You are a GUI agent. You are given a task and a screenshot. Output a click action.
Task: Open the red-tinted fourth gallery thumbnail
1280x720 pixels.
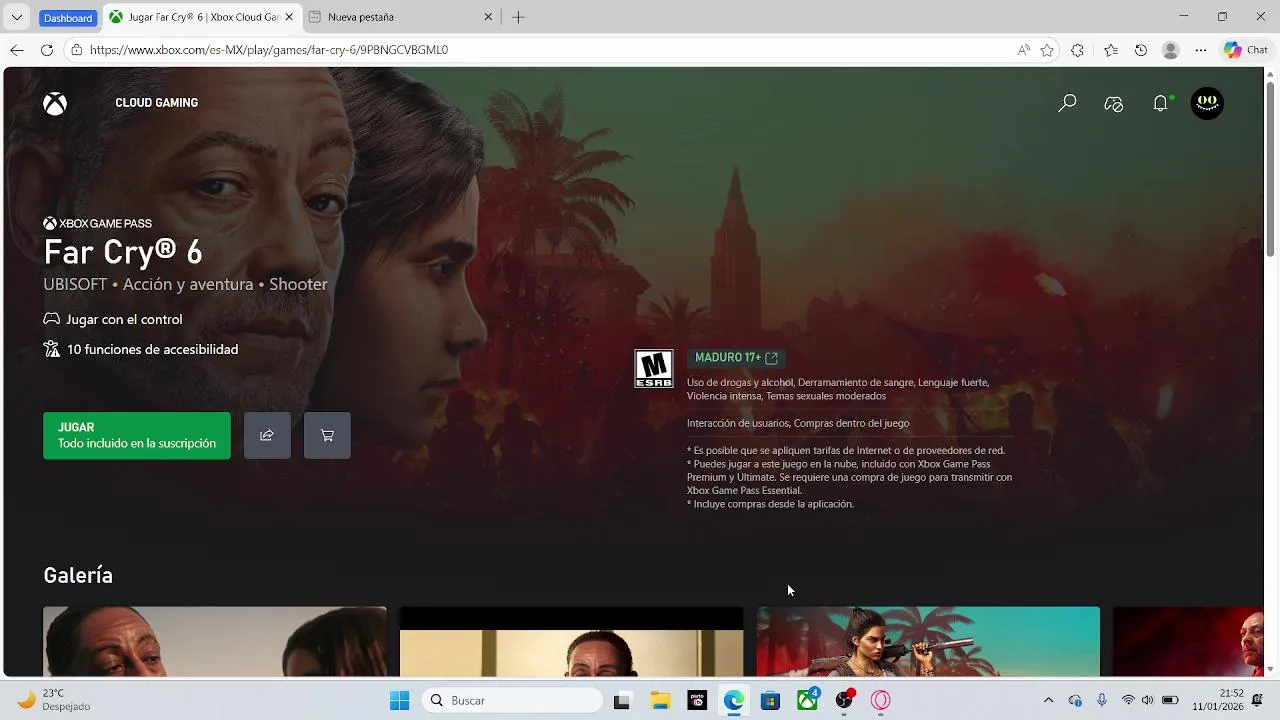click(1188, 642)
